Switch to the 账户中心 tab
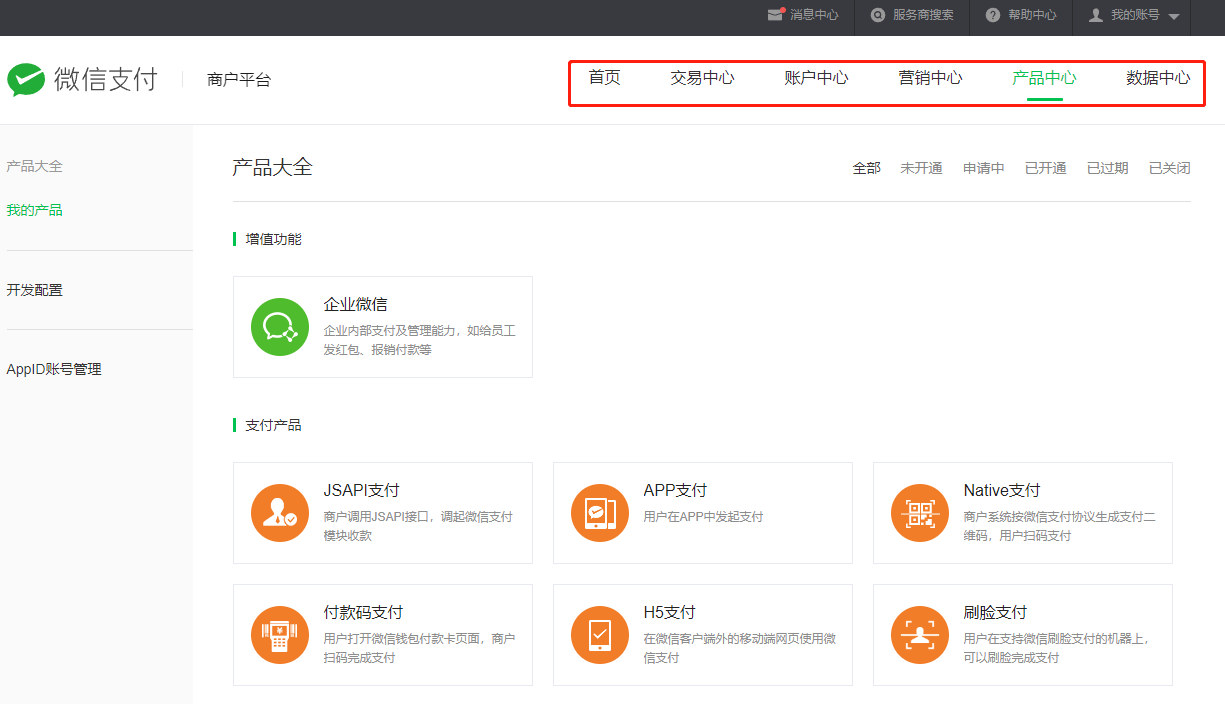 (x=816, y=78)
